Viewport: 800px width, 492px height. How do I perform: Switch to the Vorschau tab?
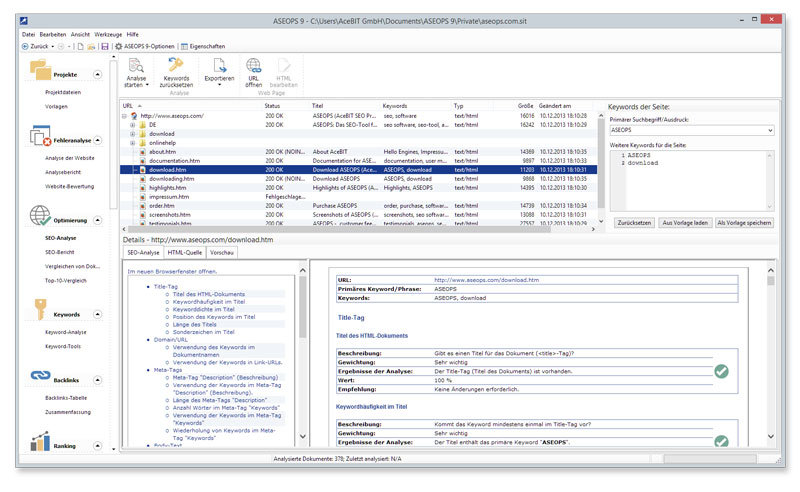pos(222,253)
